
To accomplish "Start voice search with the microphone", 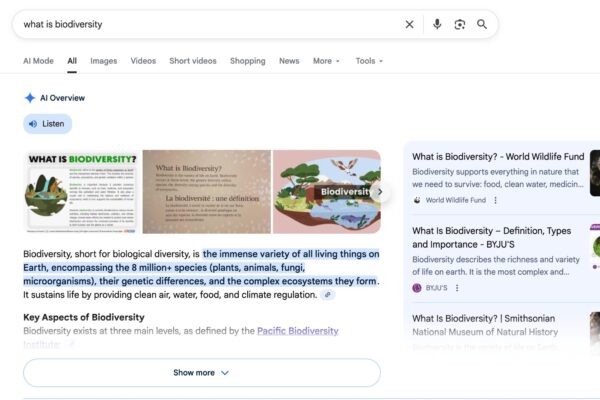I will [437, 24].
